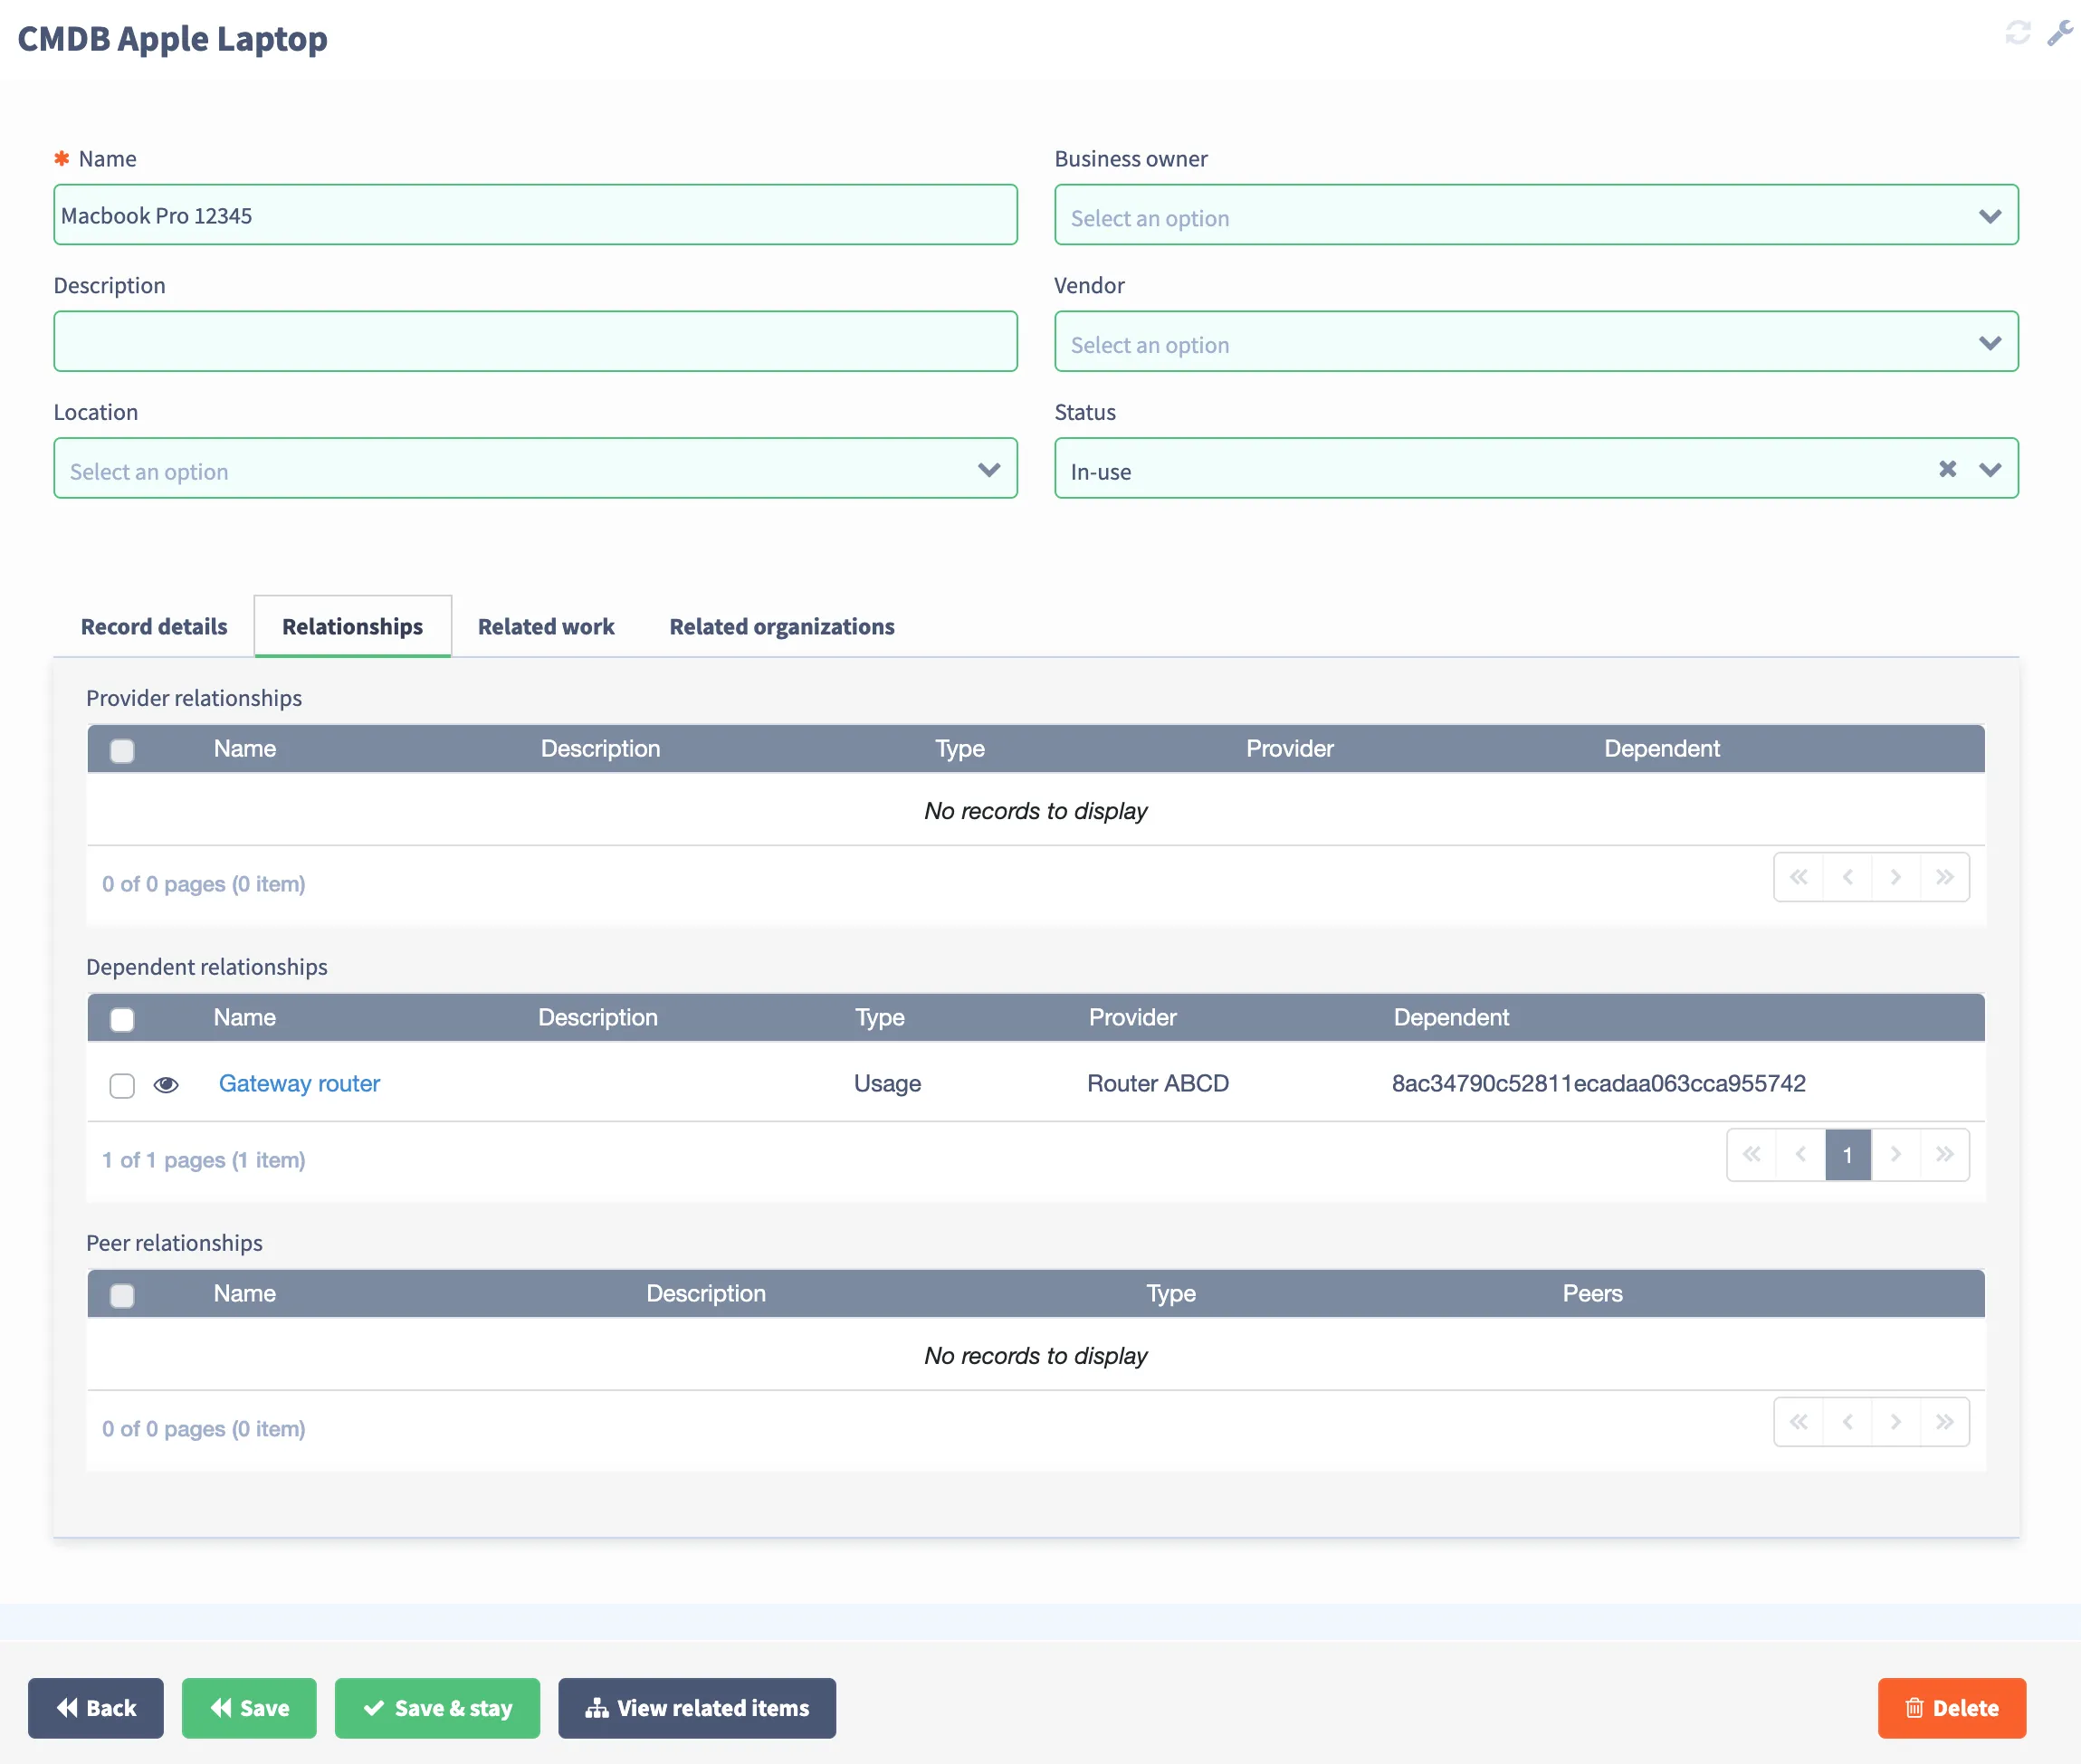The width and height of the screenshot is (2081, 1764).
Task: Go to previous page in Peer relationships pager
Action: [x=1847, y=1422]
